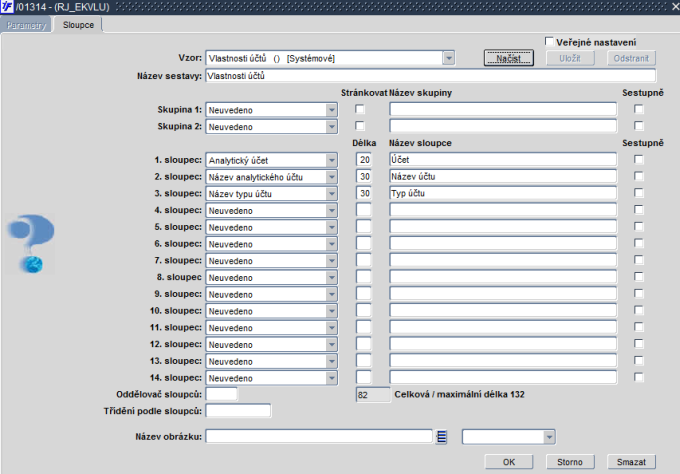This screenshot has width=680, height=474.
Task: Open the dropdown right of Název obrázku
Action: pyautogui.click(x=549, y=437)
